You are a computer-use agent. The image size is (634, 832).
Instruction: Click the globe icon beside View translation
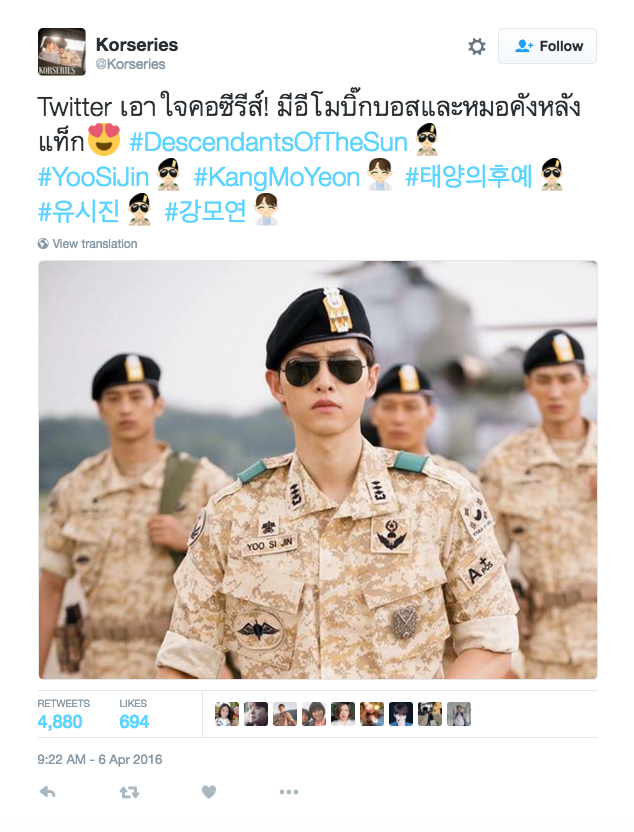pos(43,244)
